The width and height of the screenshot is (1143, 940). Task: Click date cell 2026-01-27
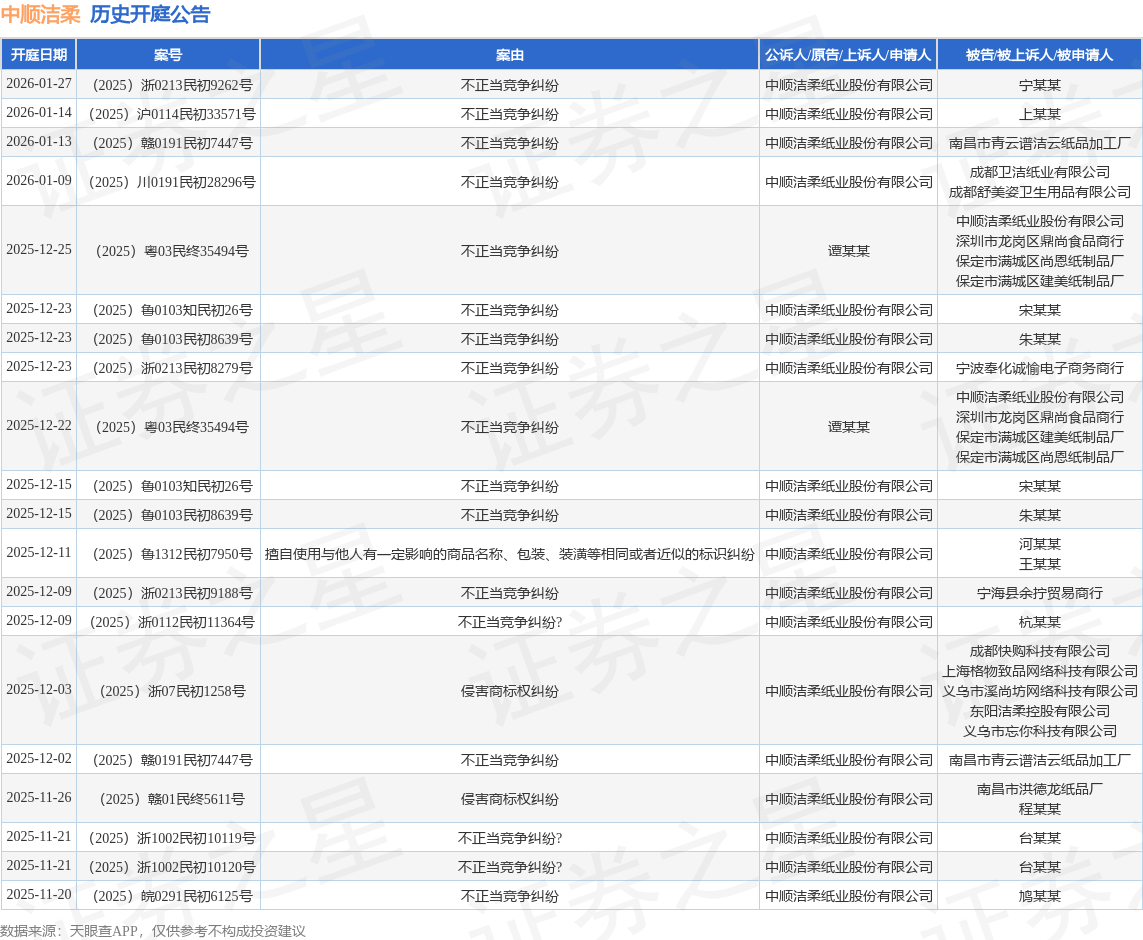(39, 84)
